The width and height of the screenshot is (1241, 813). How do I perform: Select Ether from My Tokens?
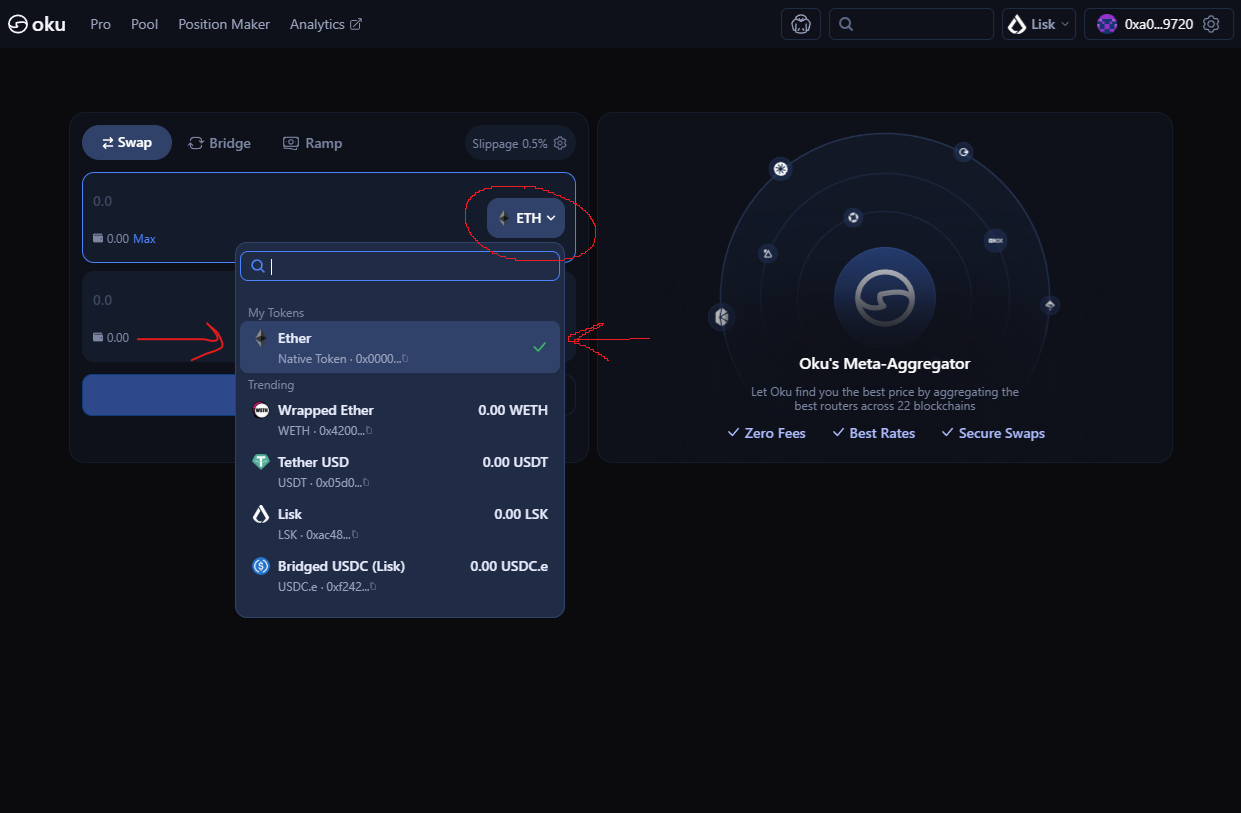(x=400, y=347)
